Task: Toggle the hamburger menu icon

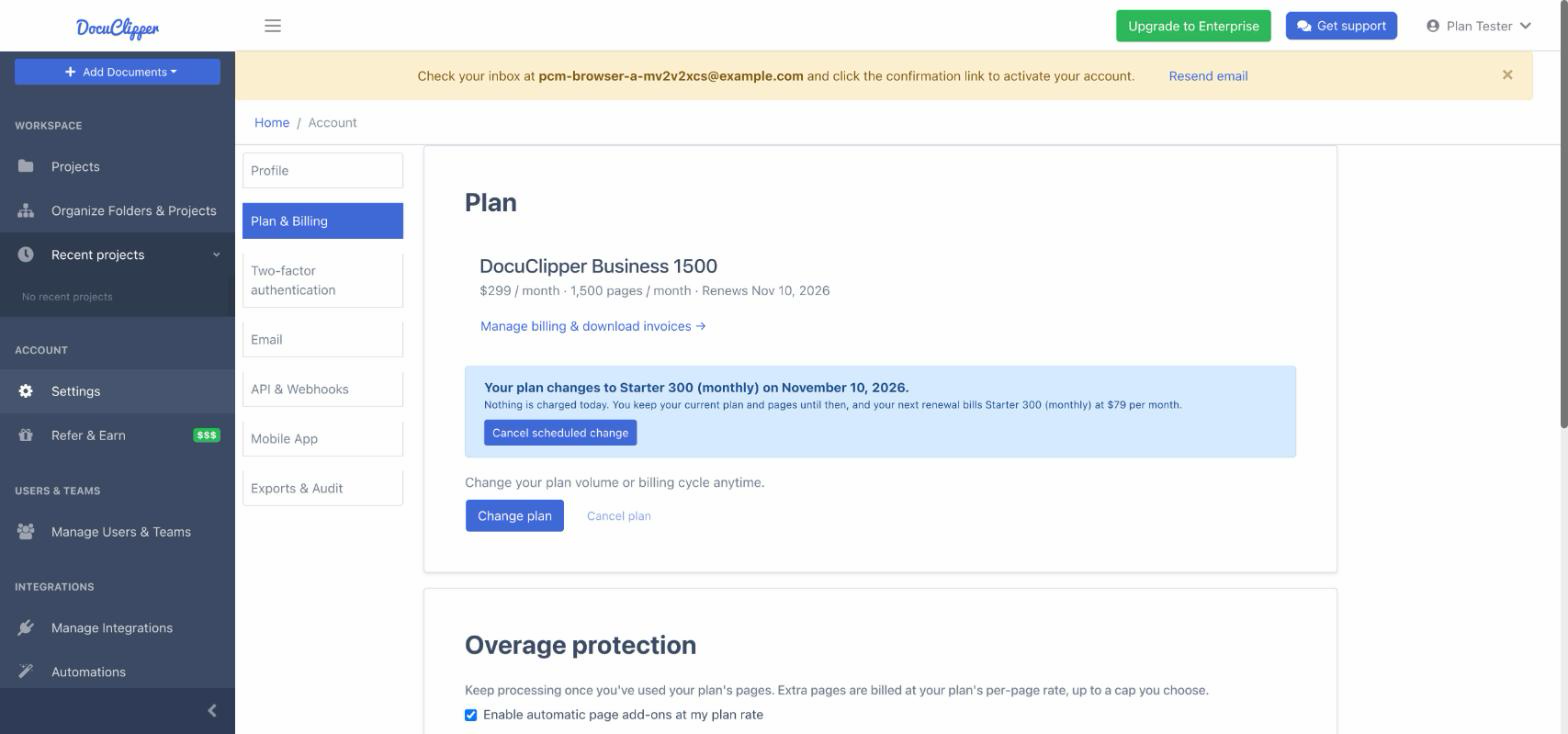Action: click(272, 26)
